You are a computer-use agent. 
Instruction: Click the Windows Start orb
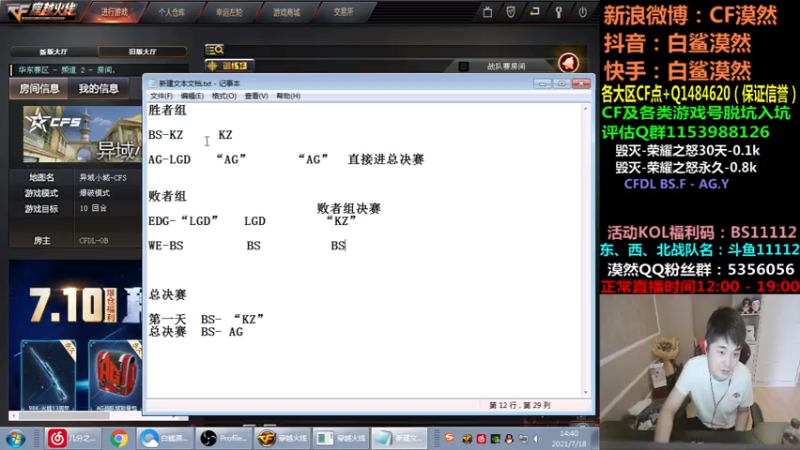coord(15,438)
